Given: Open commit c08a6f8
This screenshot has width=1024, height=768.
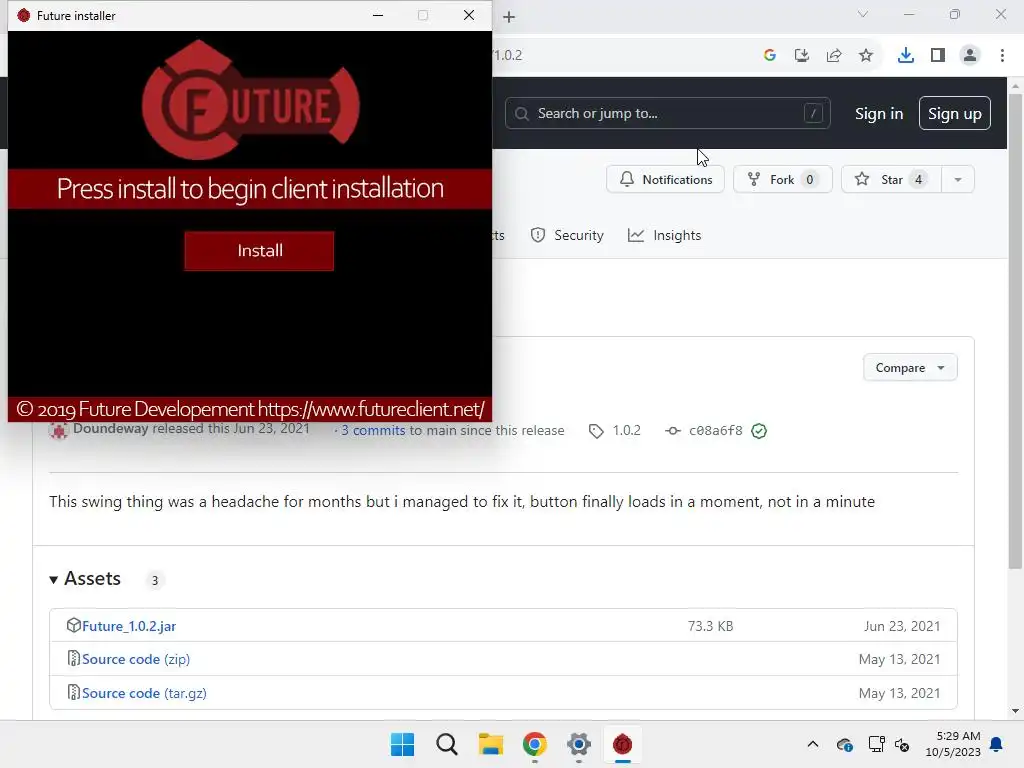Looking at the screenshot, I should 716,430.
